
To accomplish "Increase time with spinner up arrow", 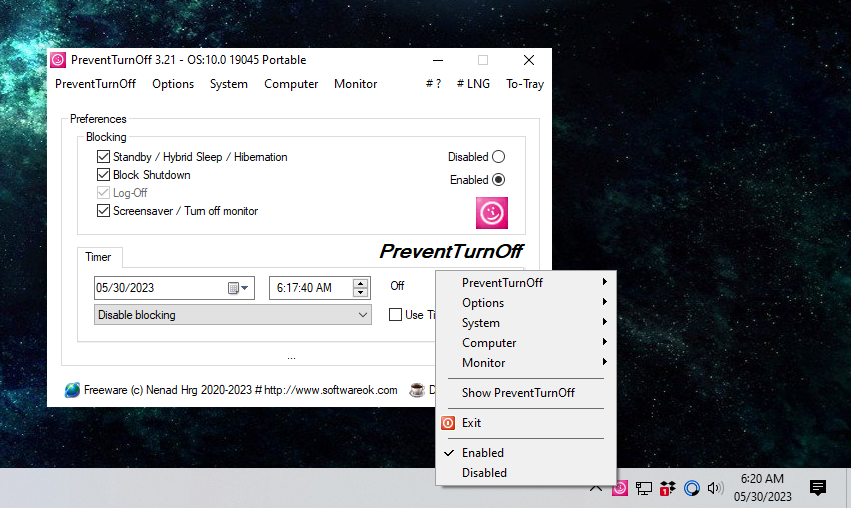I will 360,283.
